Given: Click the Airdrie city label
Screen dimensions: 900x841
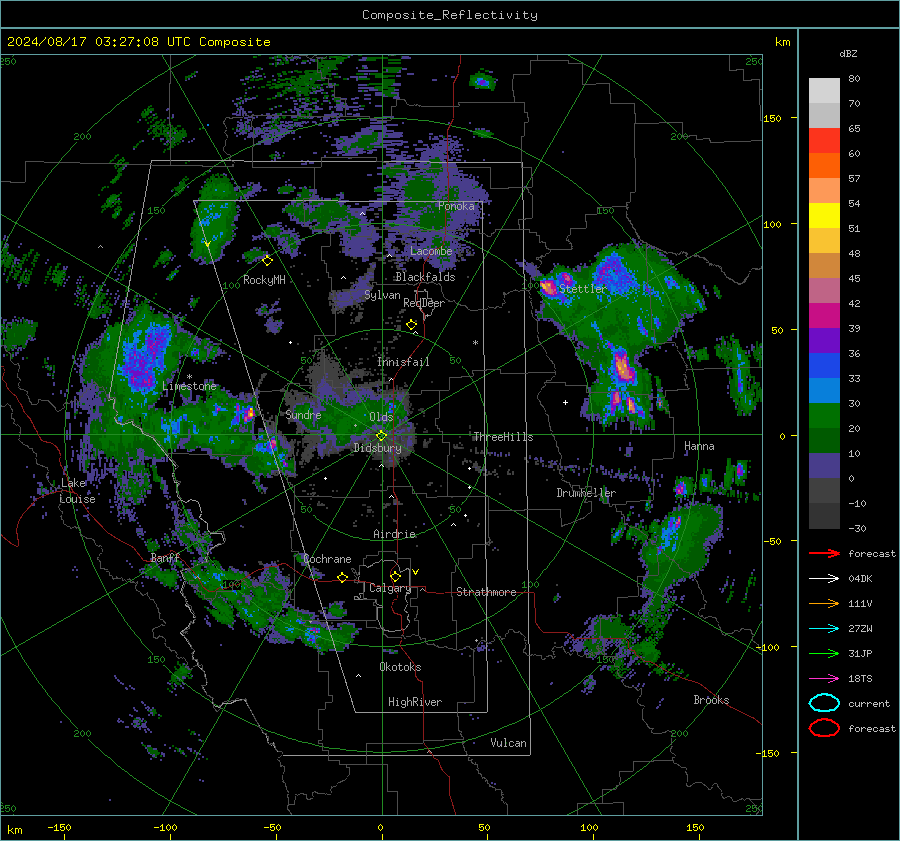Looking at the screenshot, I should [394, 534].
